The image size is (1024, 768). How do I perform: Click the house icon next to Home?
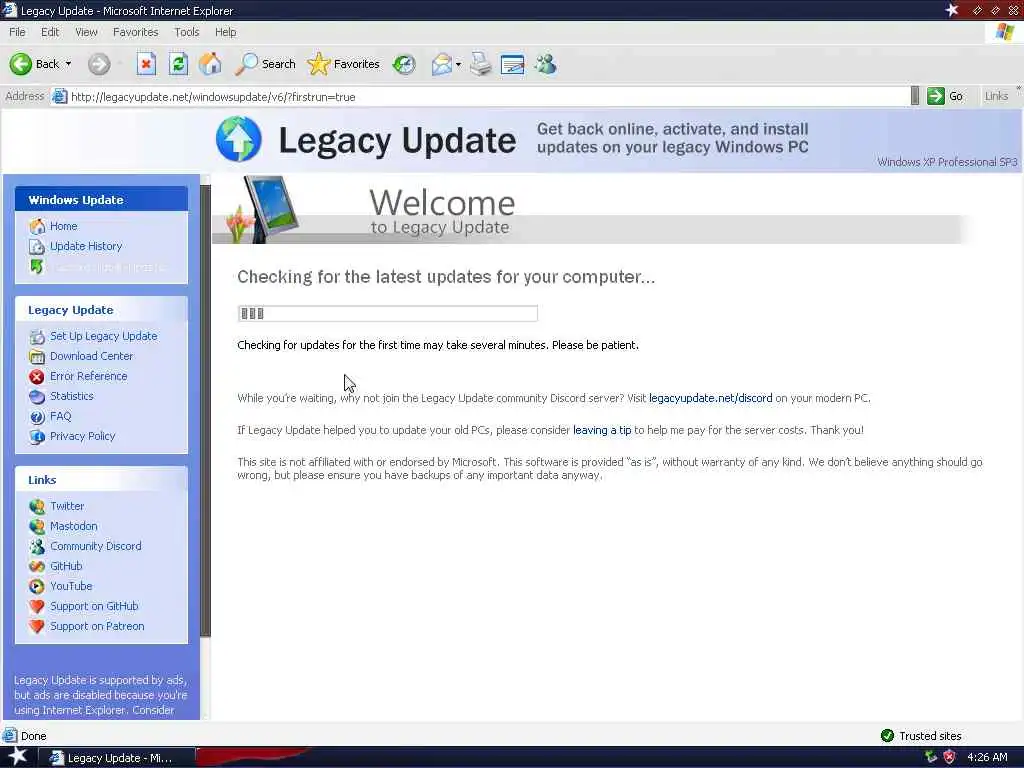pos(37,226)
